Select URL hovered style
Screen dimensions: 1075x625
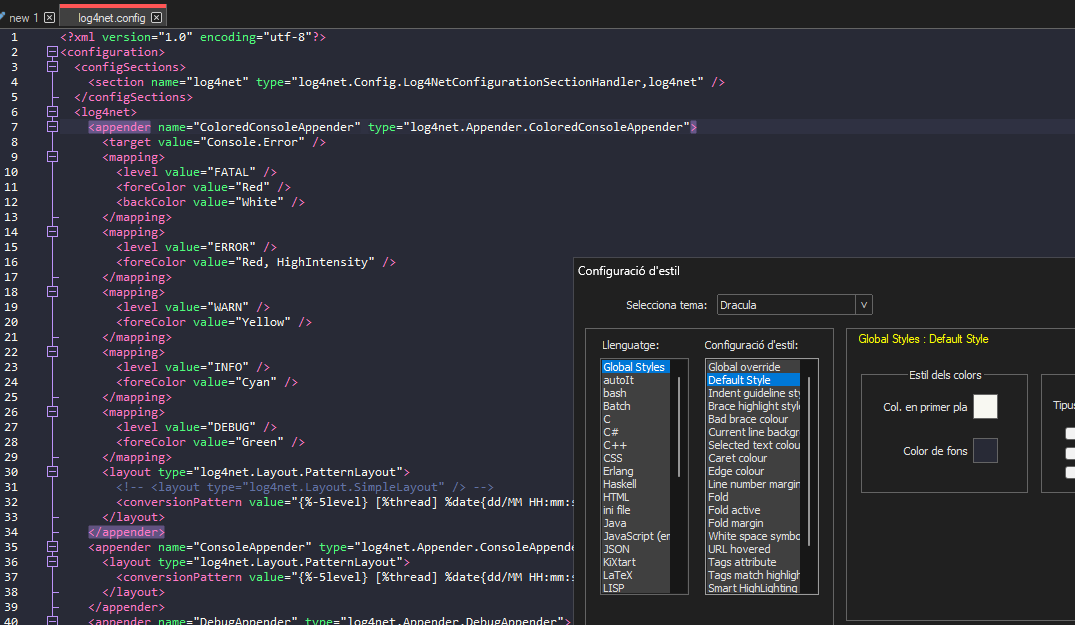(x=753, y=550)
